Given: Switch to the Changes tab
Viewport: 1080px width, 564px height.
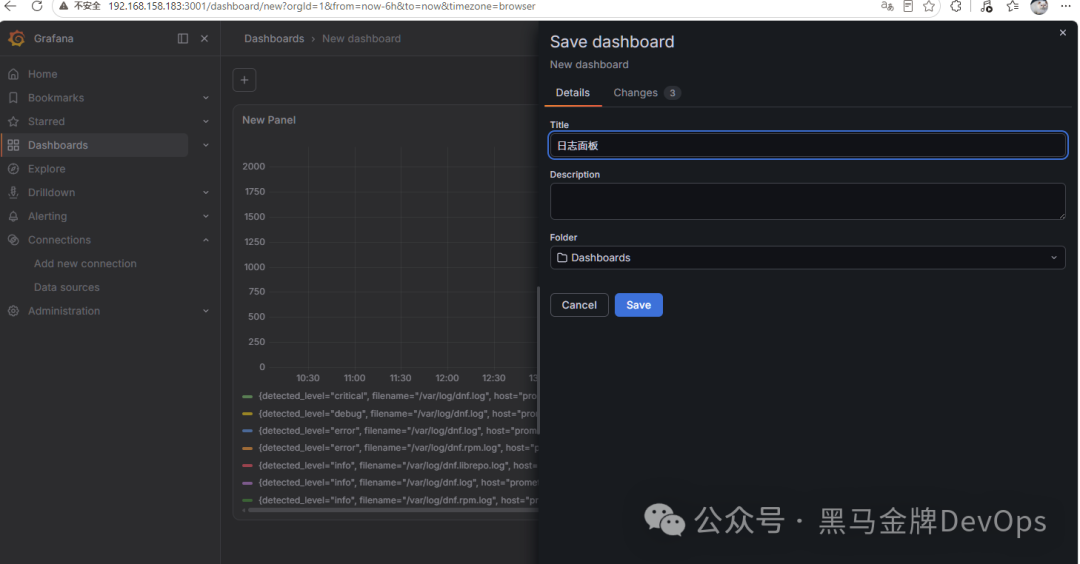Looking at the screenshot, I should (647, 93).
